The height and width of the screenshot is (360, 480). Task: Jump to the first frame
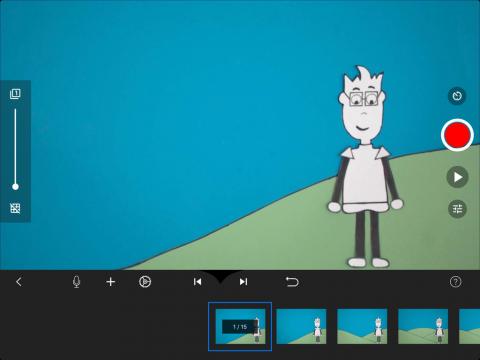point(197,282)
